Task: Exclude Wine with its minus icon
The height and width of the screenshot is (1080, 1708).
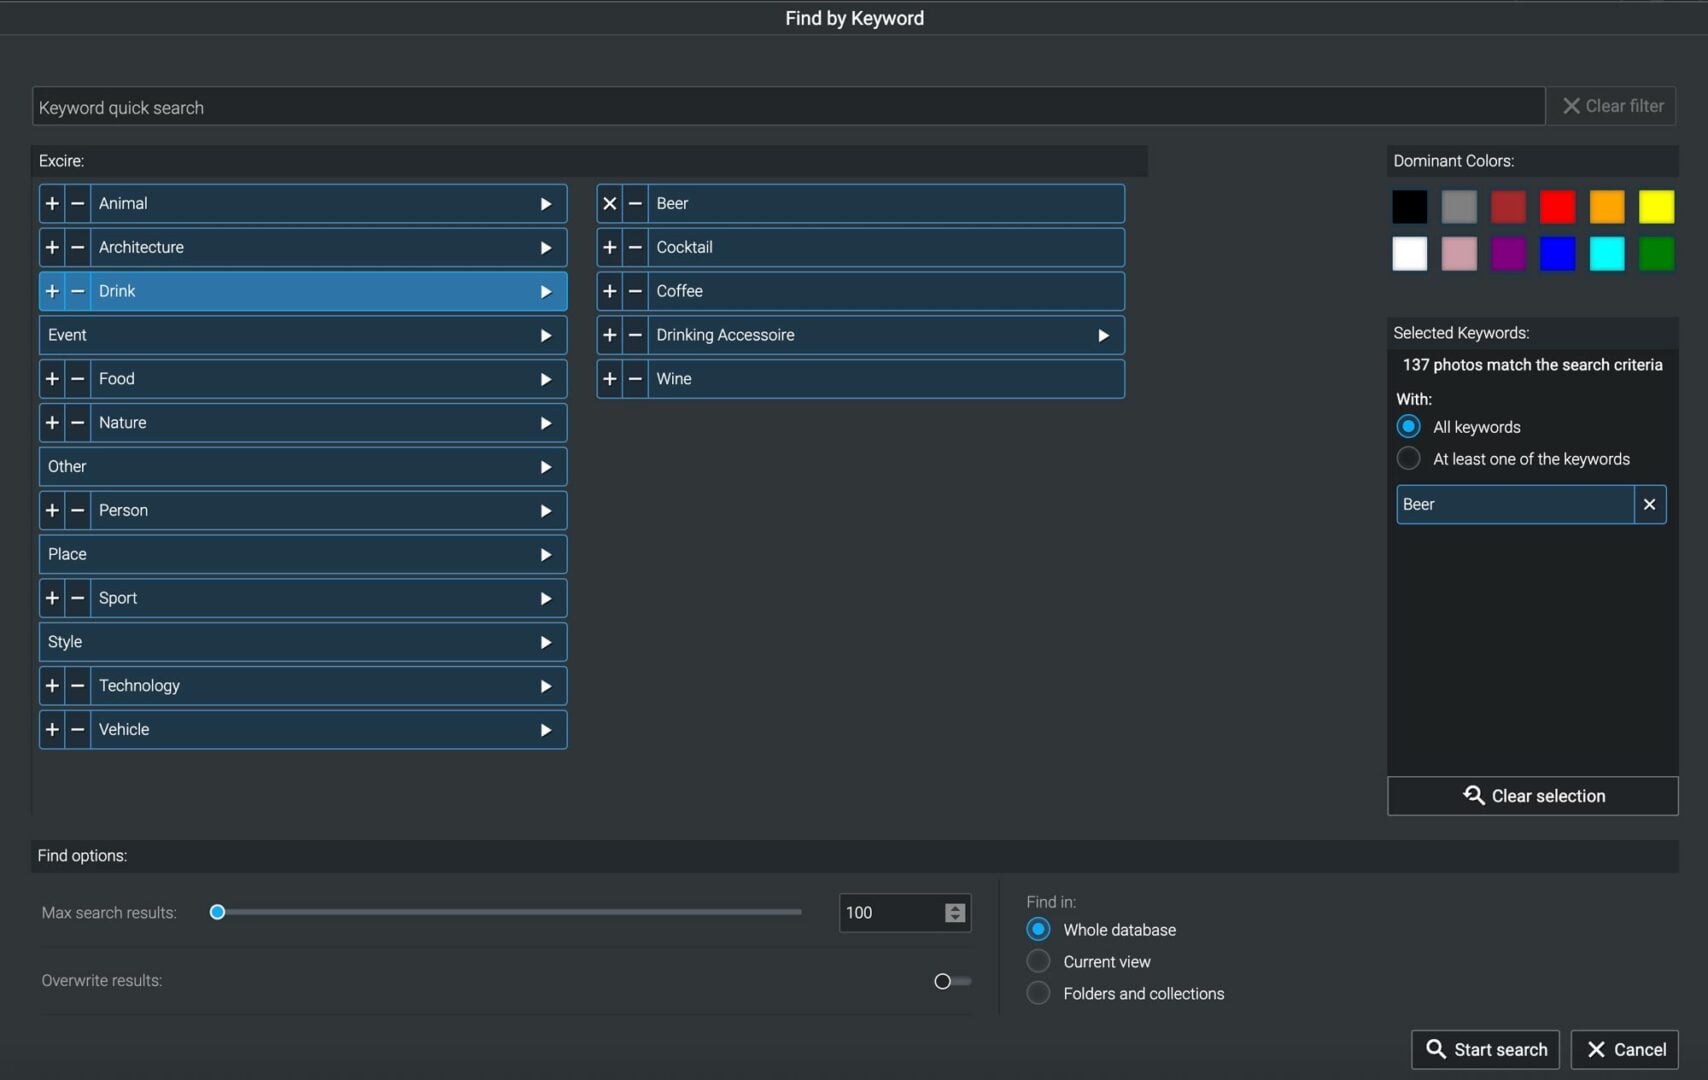Action: [x=635, y=379]
